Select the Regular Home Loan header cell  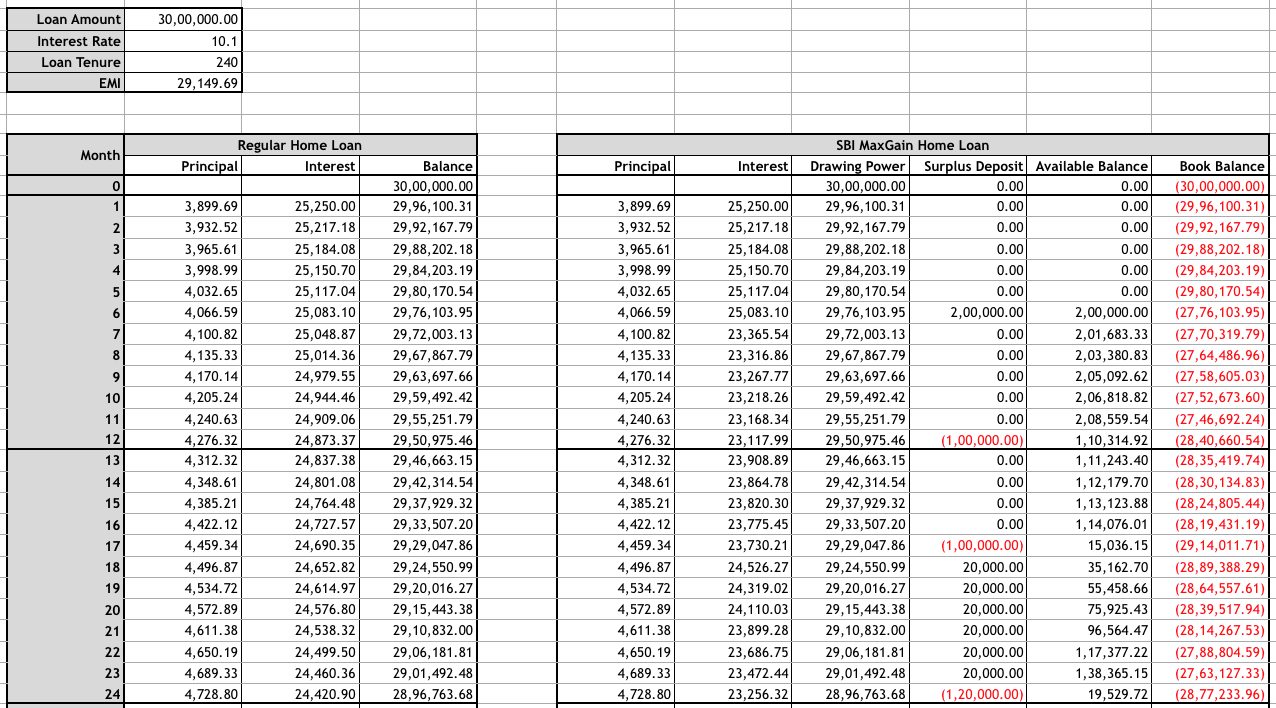pyautogui.click(x=300, y=145)
